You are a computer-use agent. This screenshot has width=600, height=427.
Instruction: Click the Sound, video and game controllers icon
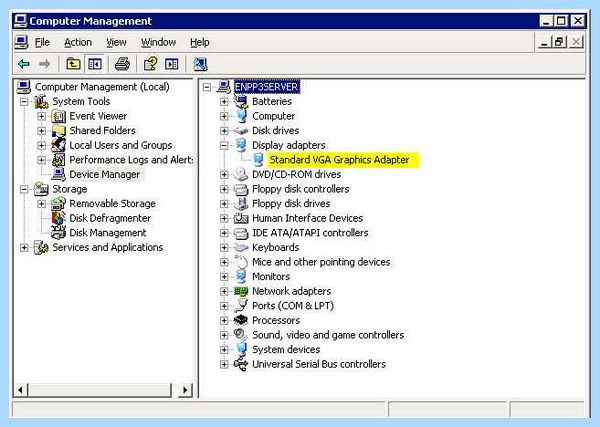[x=241, y=335]
